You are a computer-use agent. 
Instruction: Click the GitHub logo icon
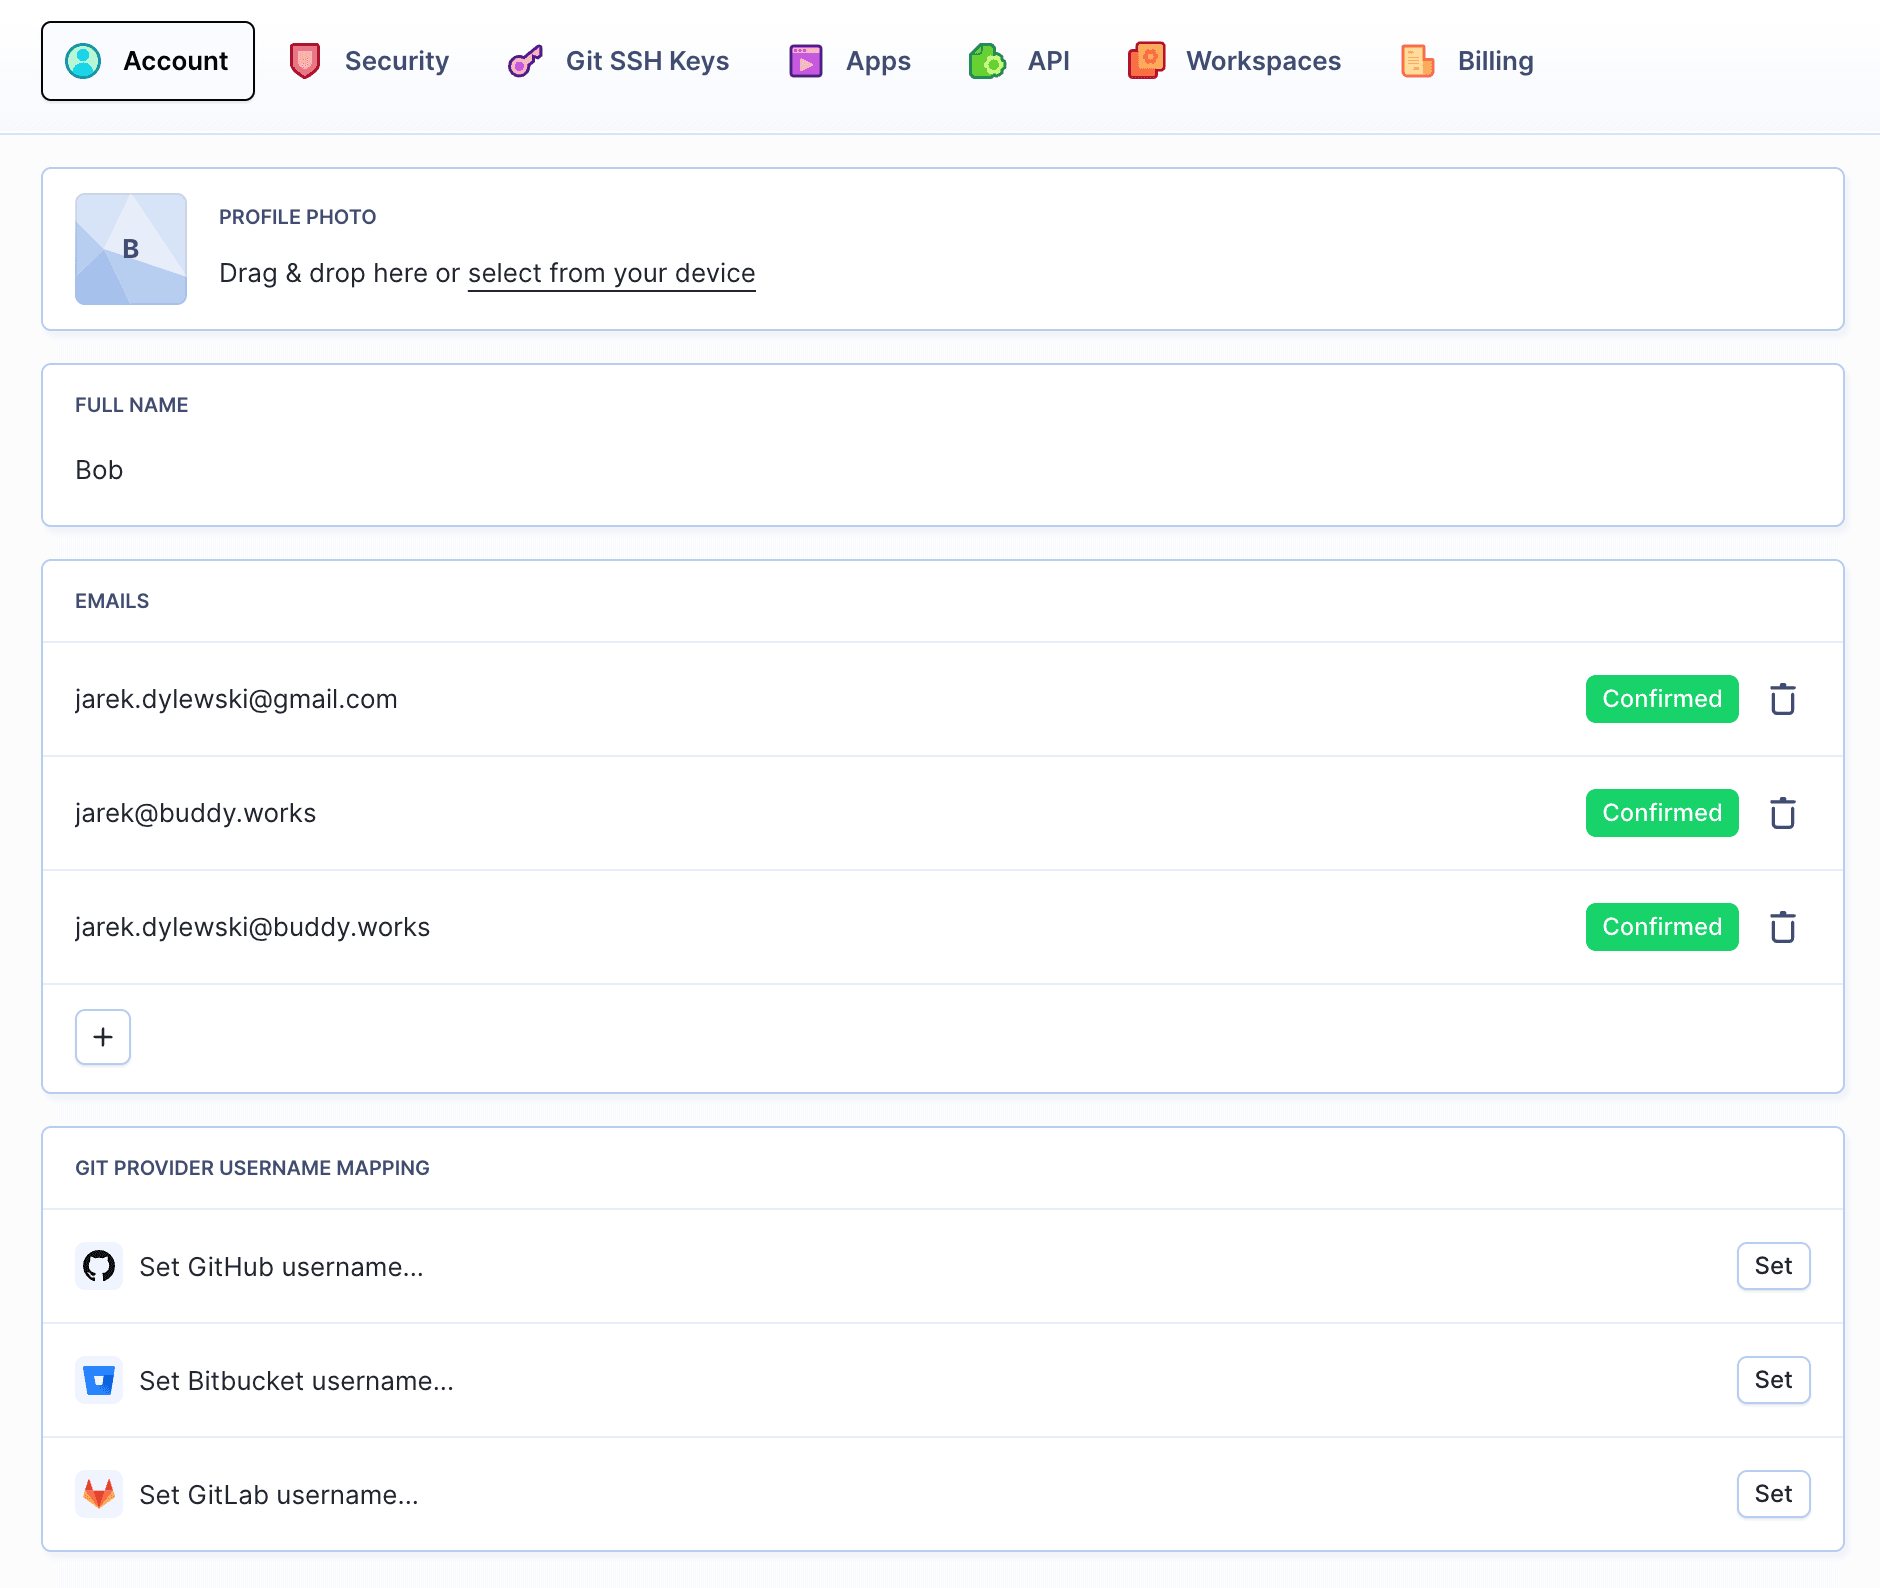coord(99,1266)
